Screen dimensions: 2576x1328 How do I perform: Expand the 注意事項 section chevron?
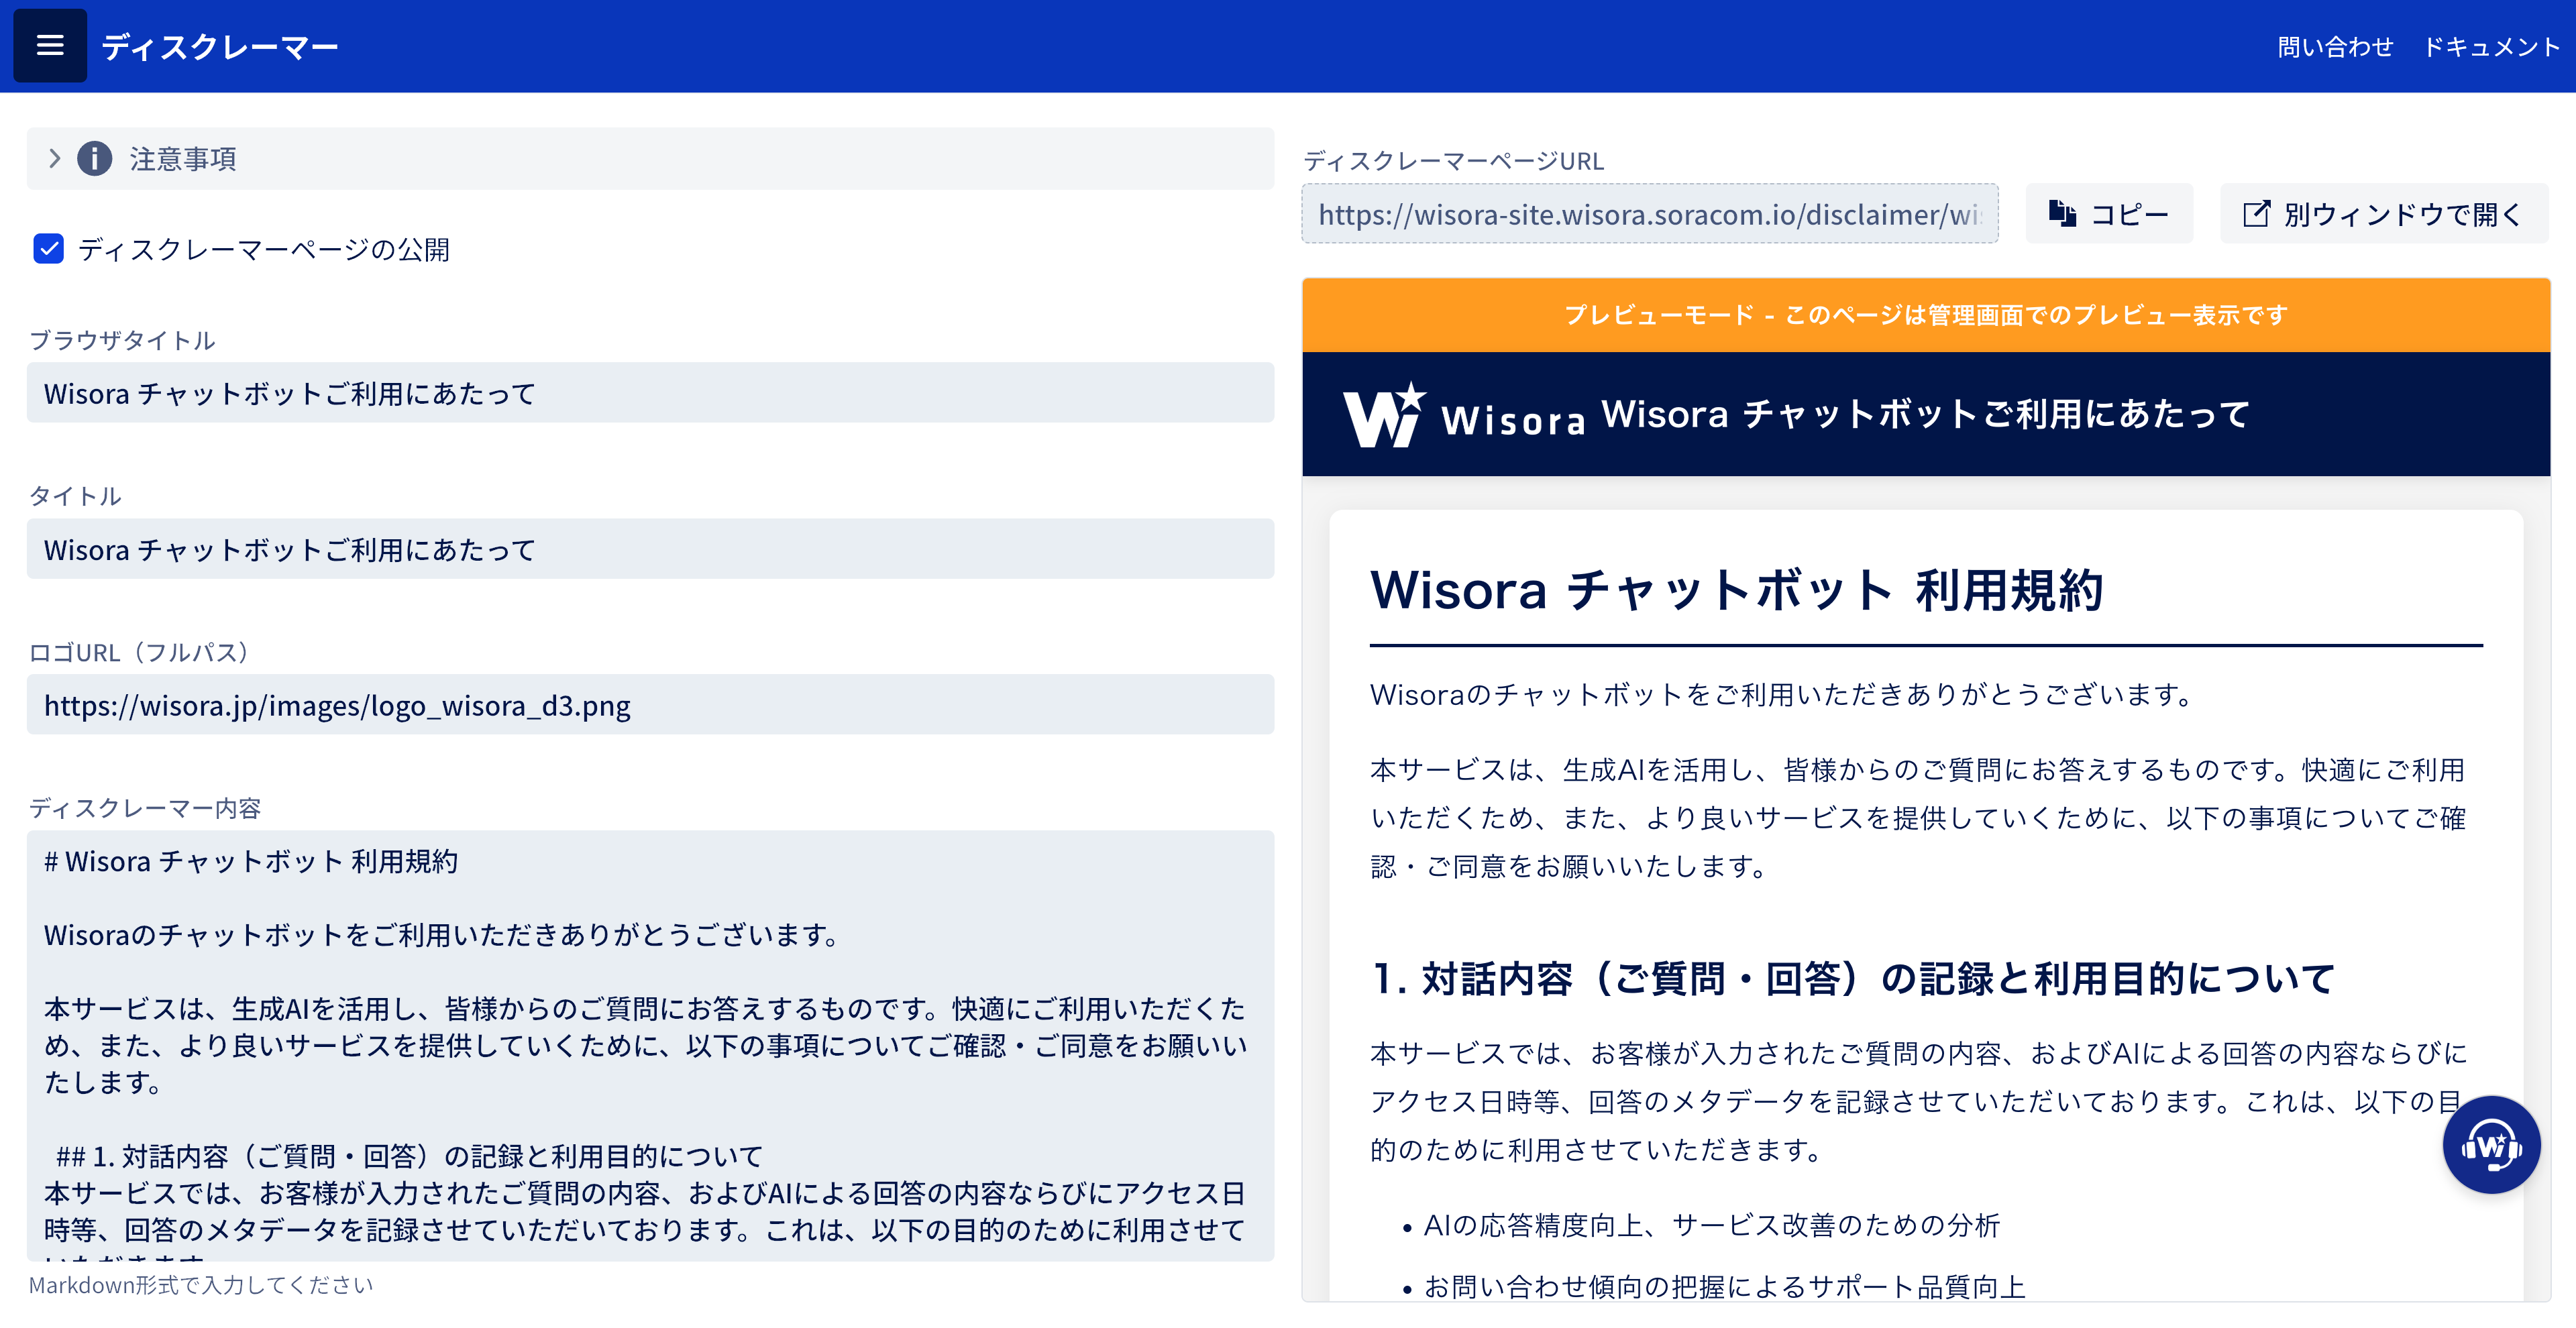pyautogui.click(x=55, y=158)
